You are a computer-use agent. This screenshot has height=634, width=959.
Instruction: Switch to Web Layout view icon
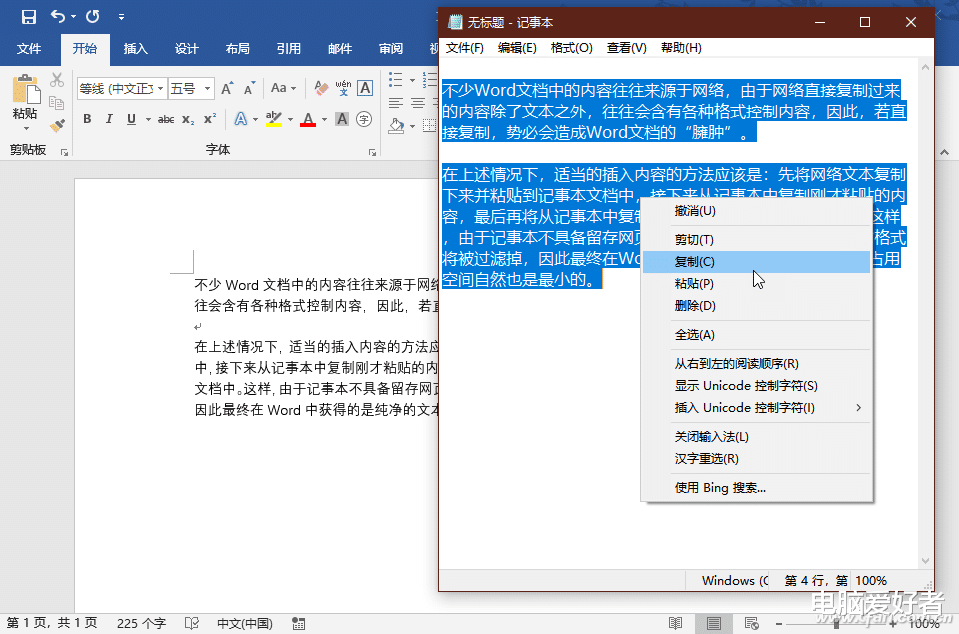pyautogui.click(x=752, y=624)
